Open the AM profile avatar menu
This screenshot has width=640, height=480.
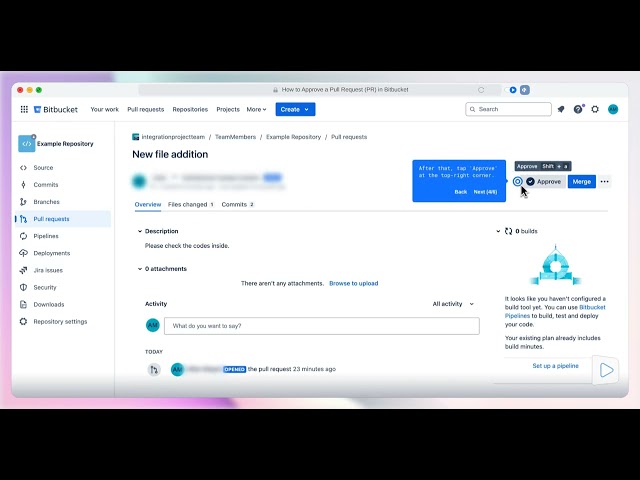(613, 109)
